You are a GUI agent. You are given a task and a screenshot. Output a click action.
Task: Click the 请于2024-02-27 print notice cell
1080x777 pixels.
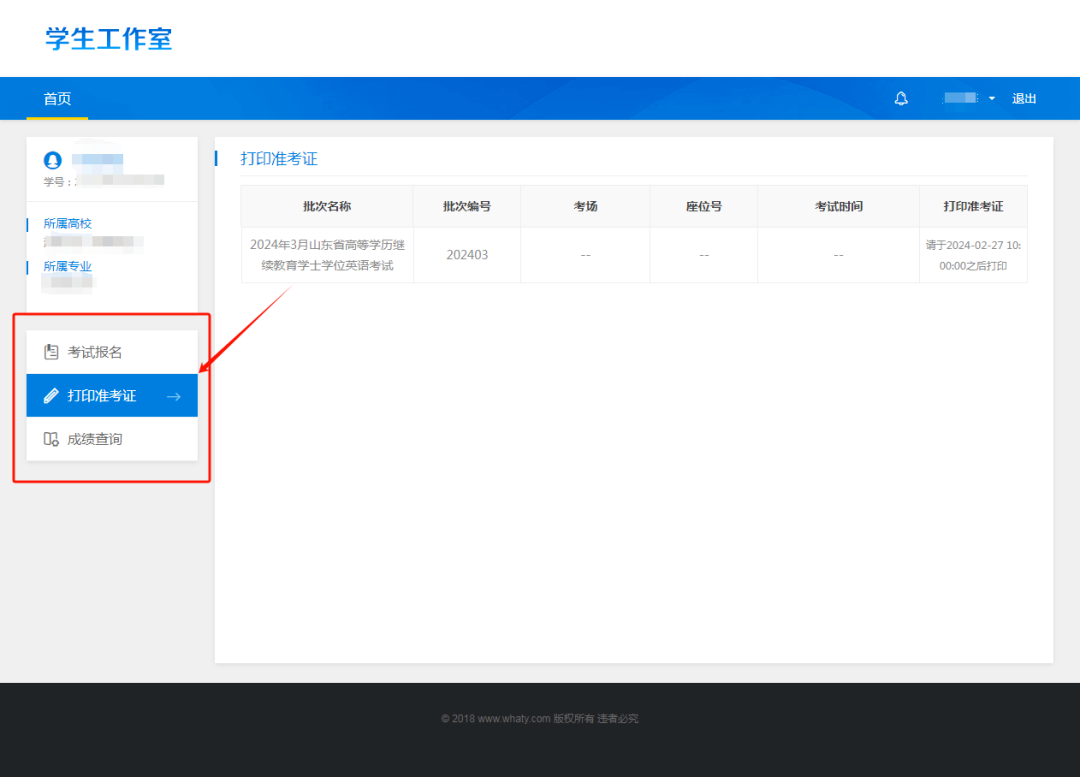coord(973,255)
